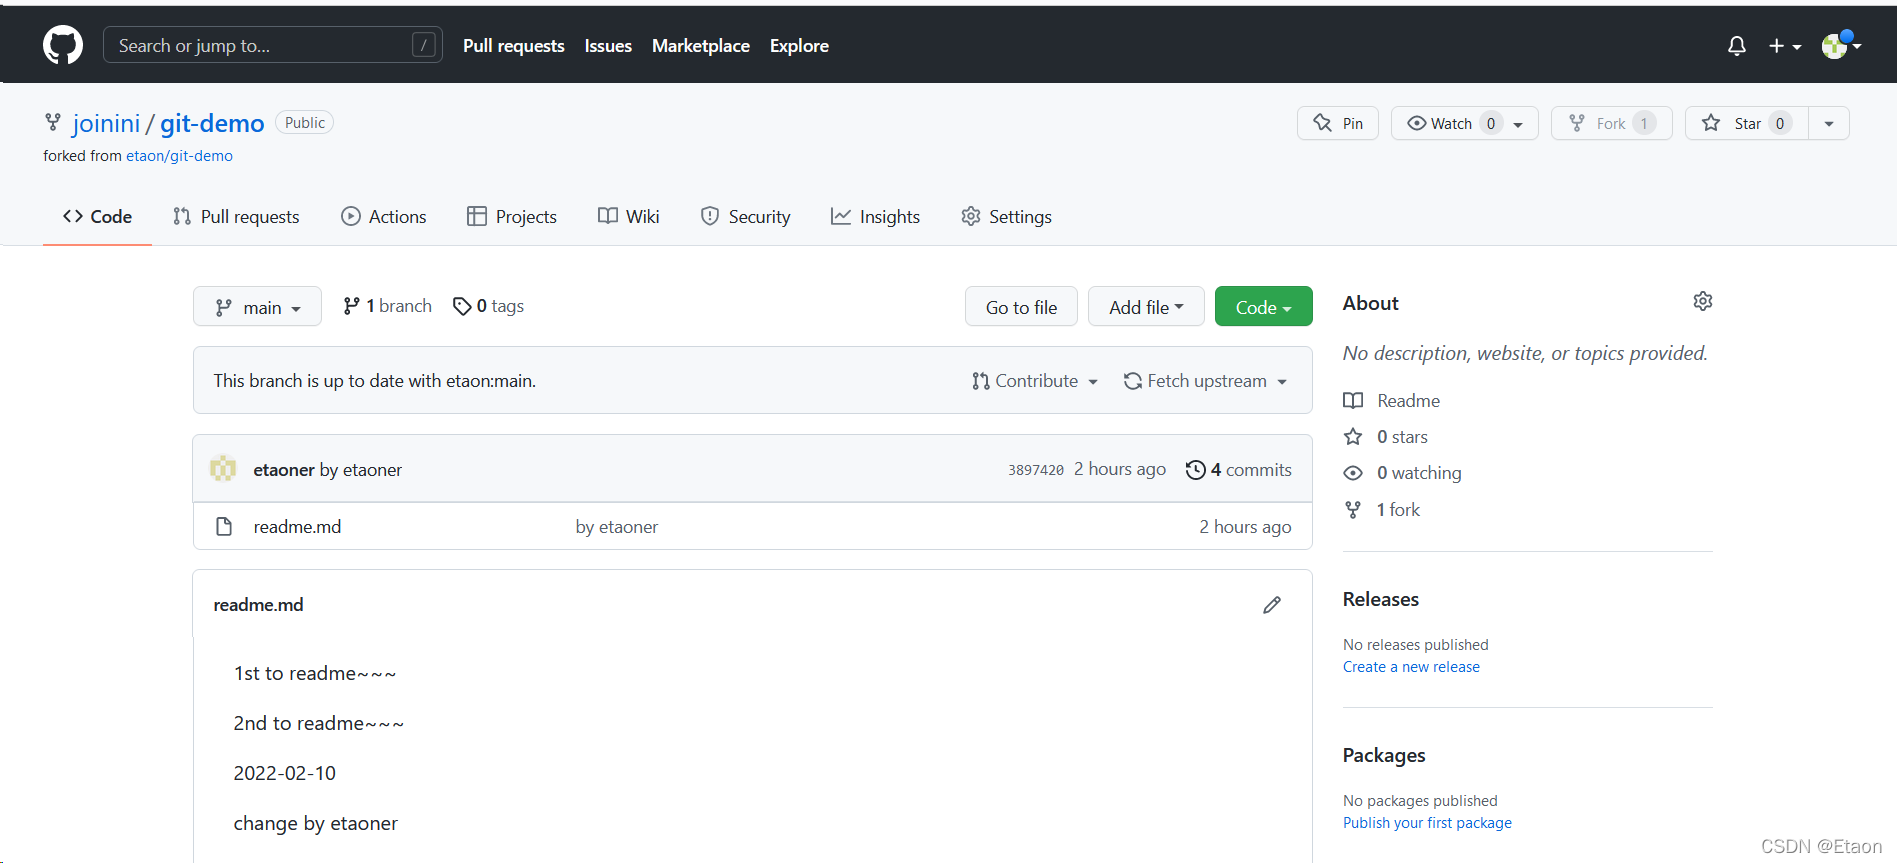Star the git-demo repository

[1746, 123]
